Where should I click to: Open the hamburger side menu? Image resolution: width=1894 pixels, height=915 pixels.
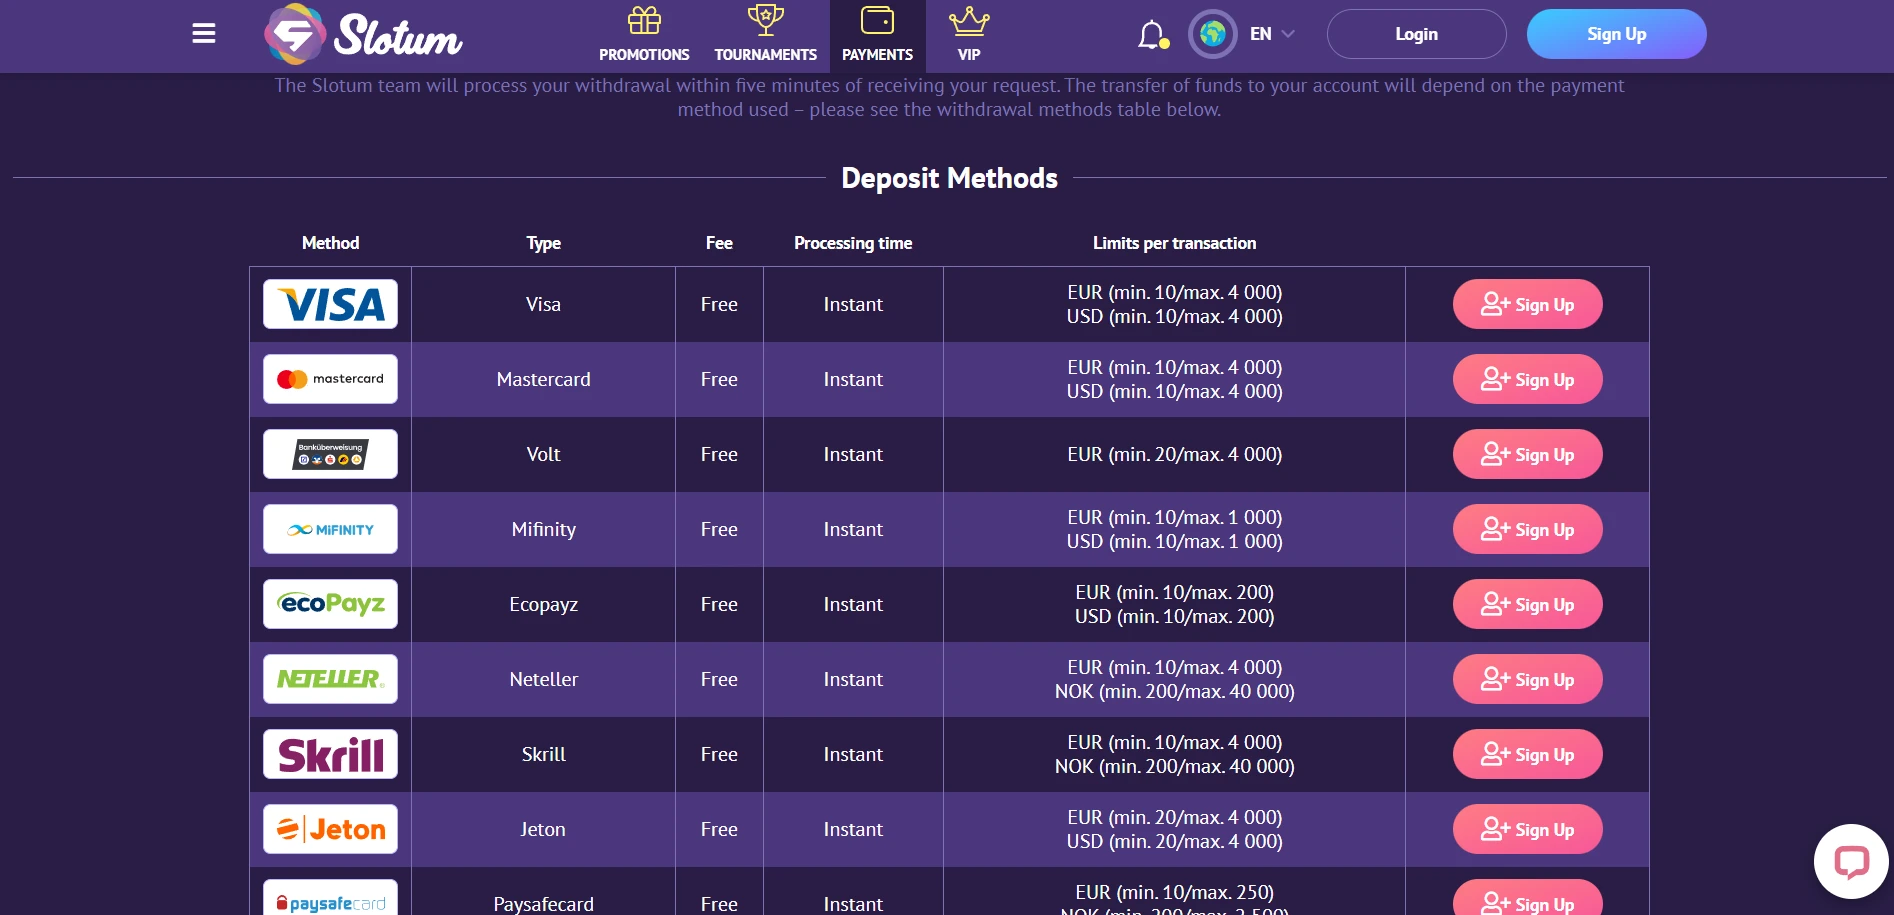coord(204,34)
